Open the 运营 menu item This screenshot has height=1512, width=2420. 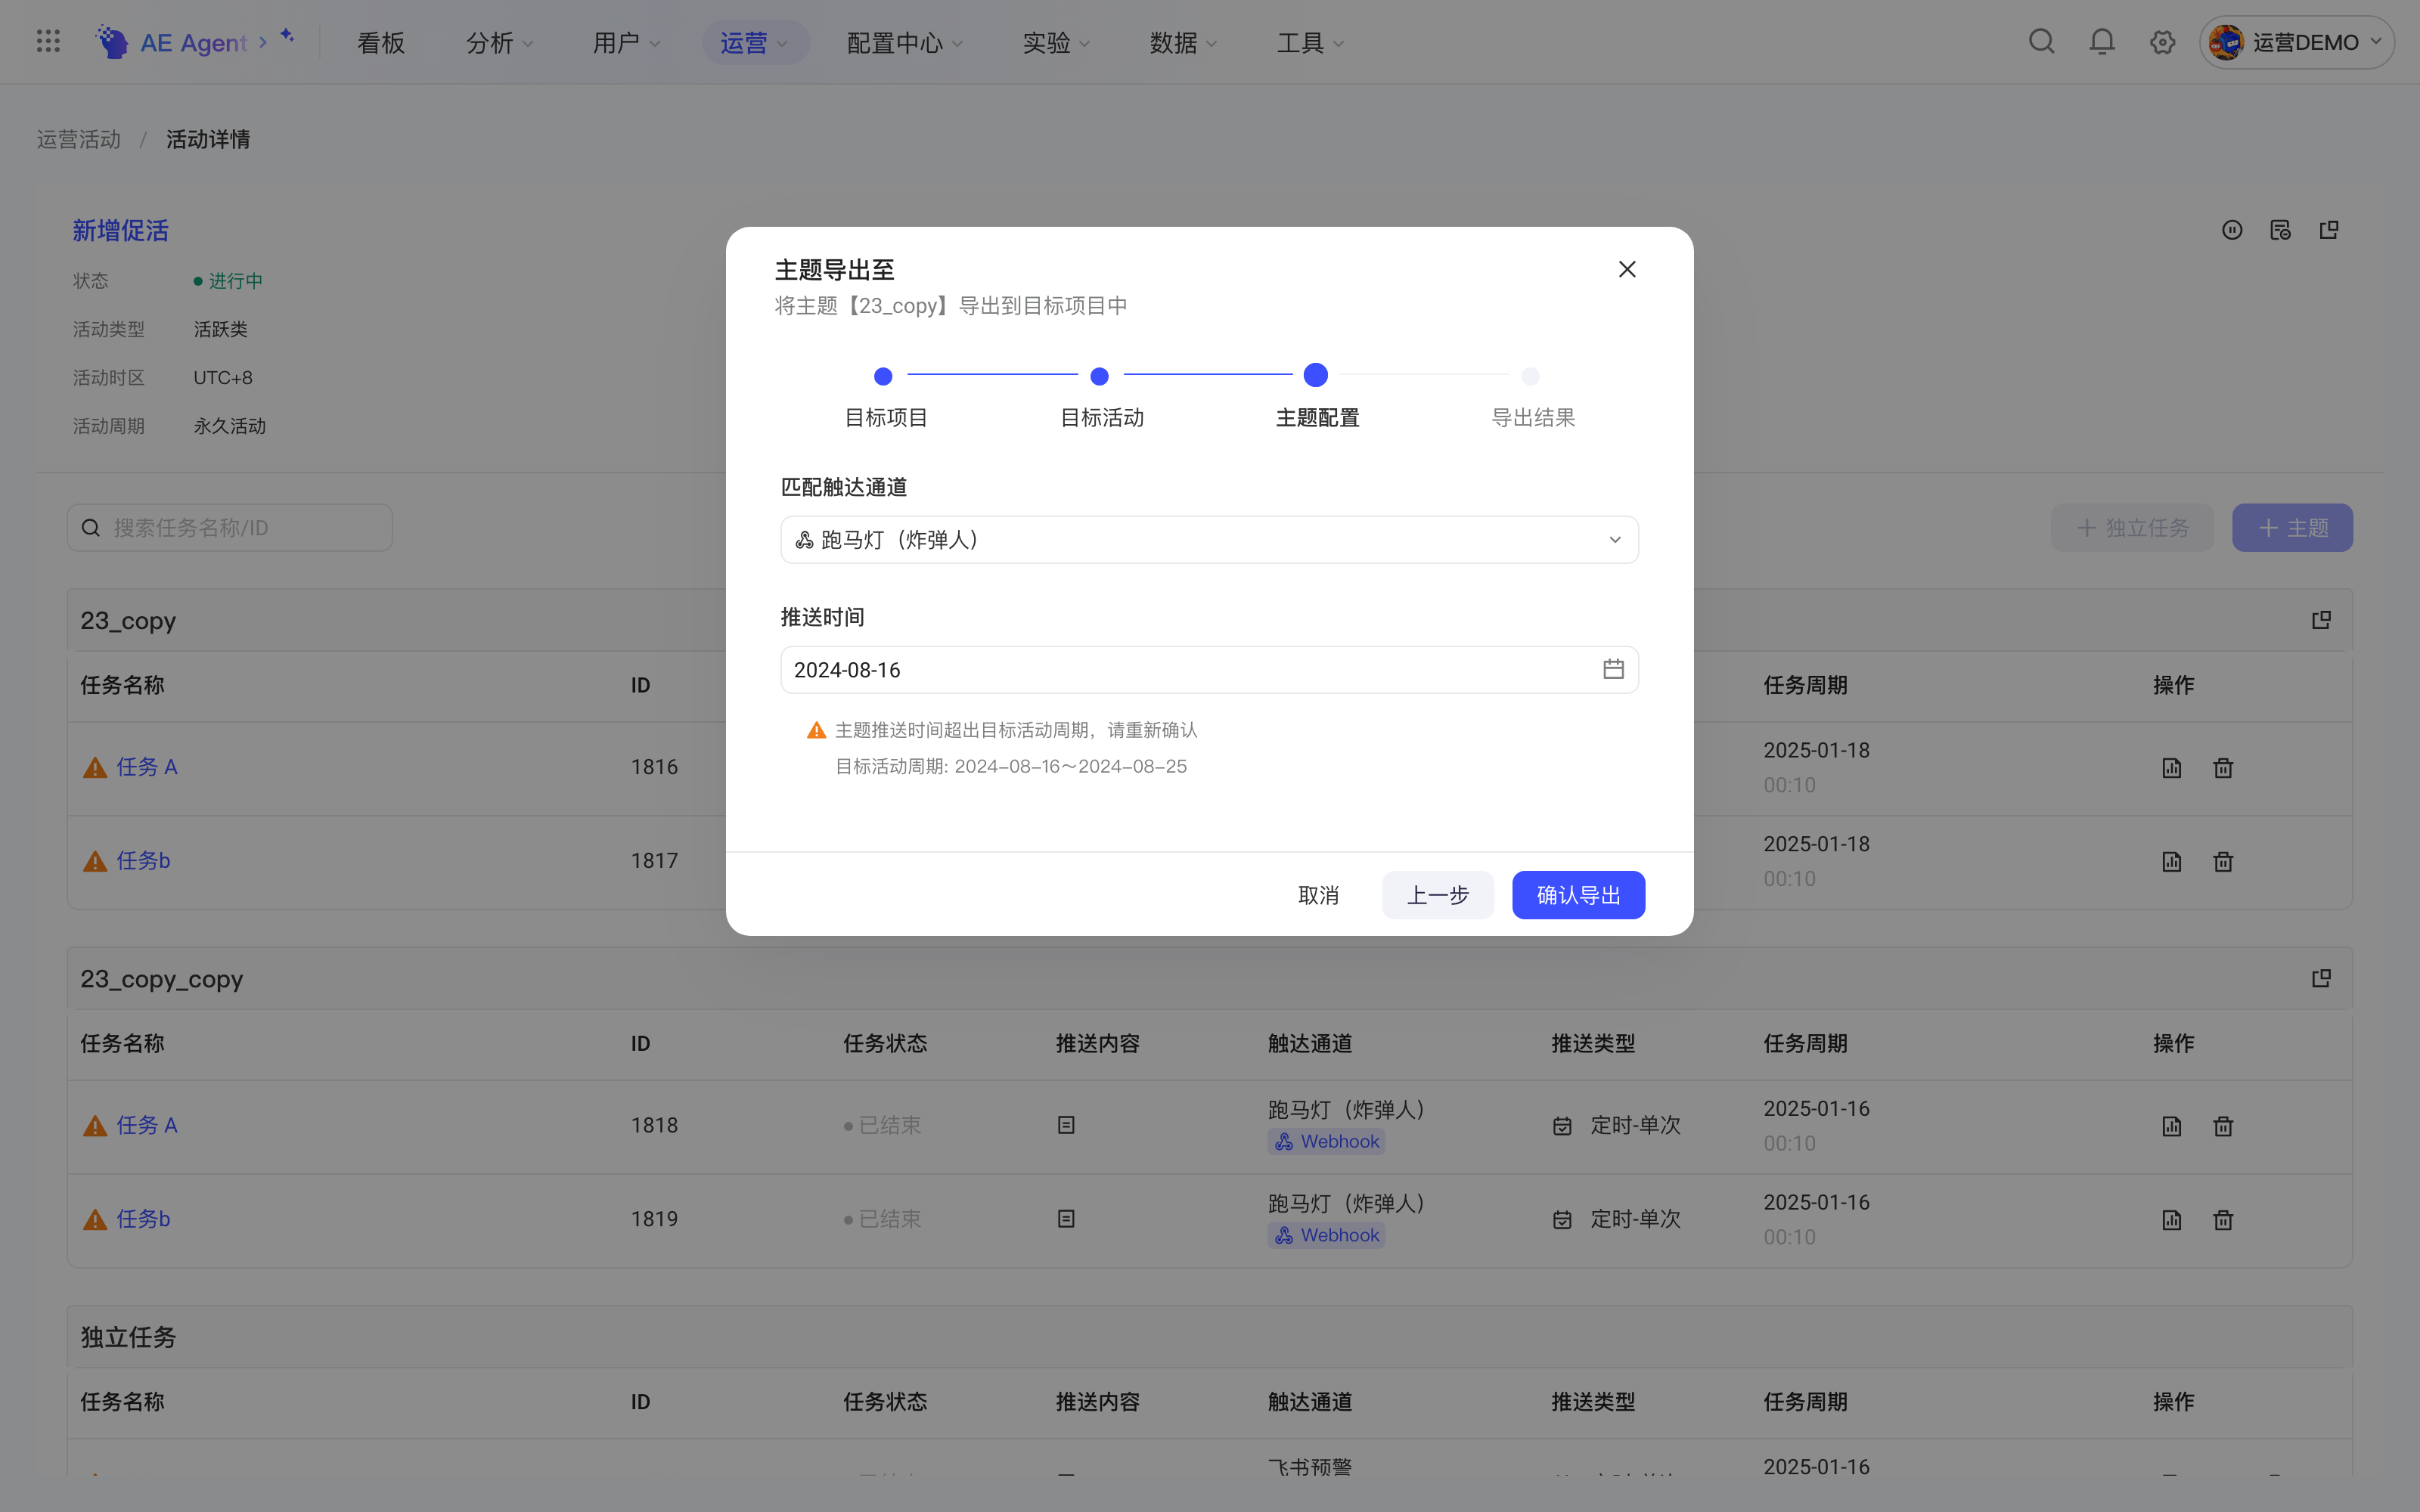tap(755, 43)
